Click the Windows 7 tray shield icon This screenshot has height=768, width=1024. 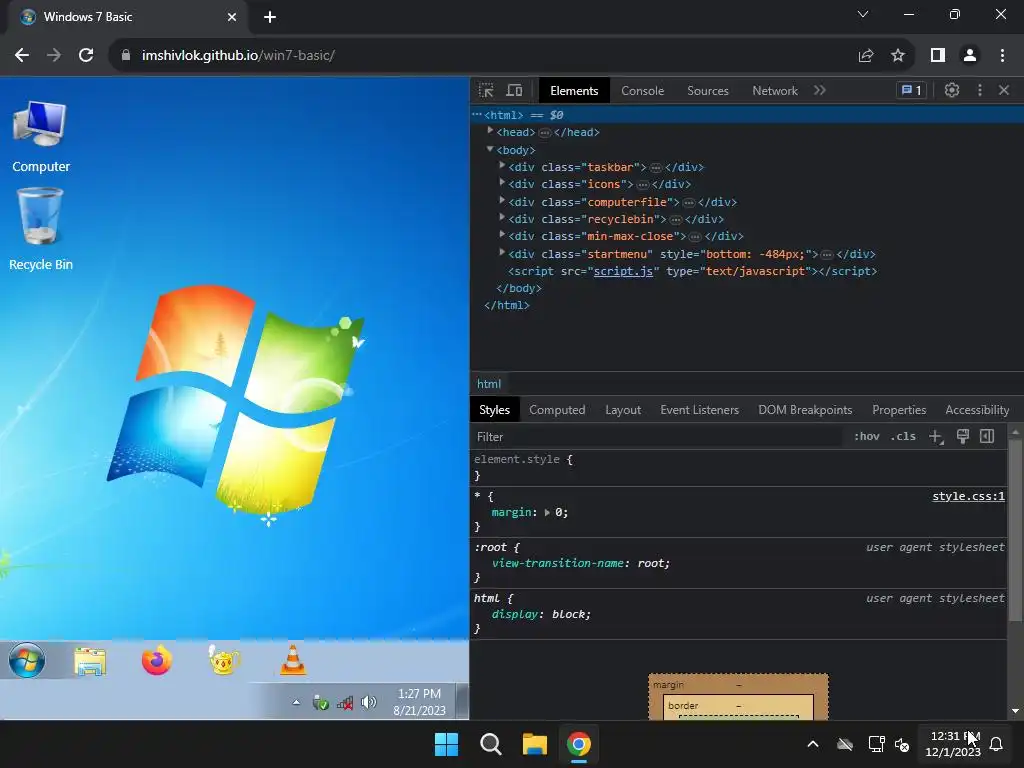click(320, 703)
